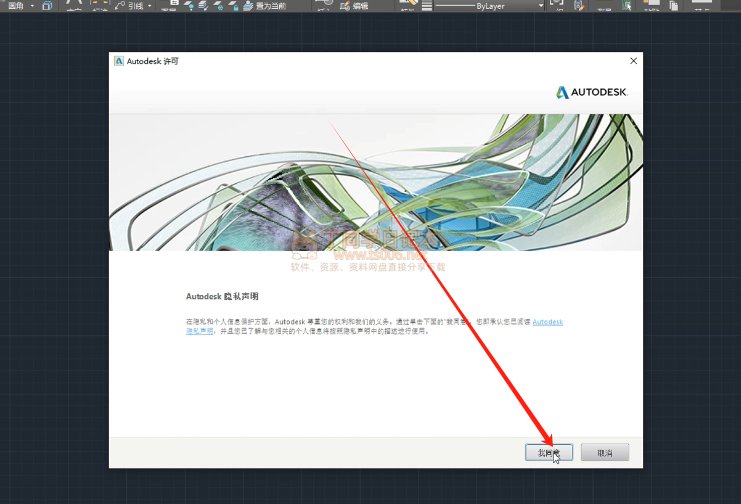Close the Autodesk 许可 dialog

point(633,61)
